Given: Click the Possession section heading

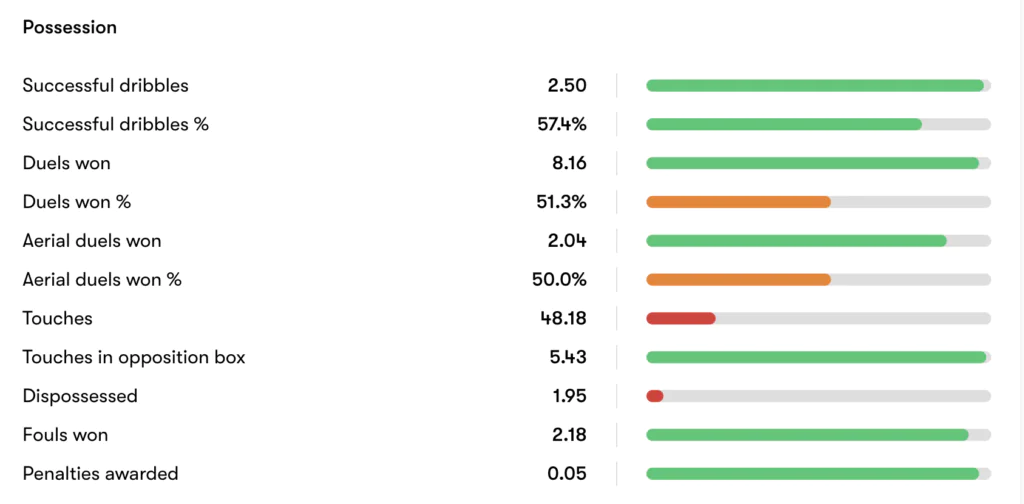Looking at the screenshot, I should coord(70,28).
